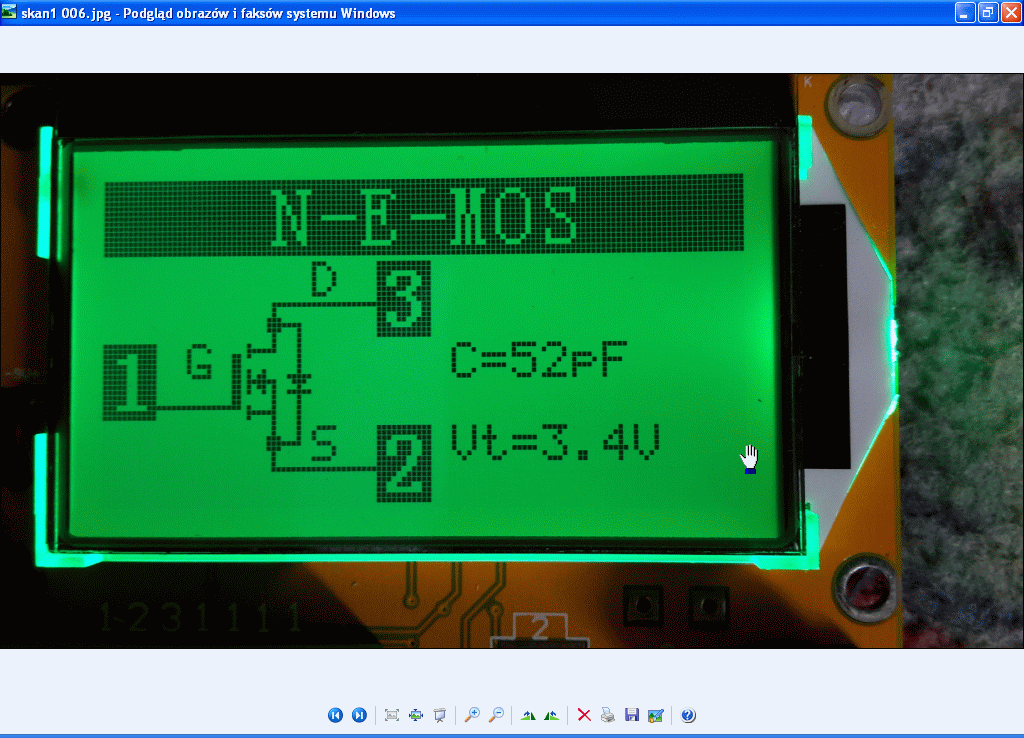Screen dimensions: 1024x738
Task: Minimize the image viewer window
Action: coord(965,13)
